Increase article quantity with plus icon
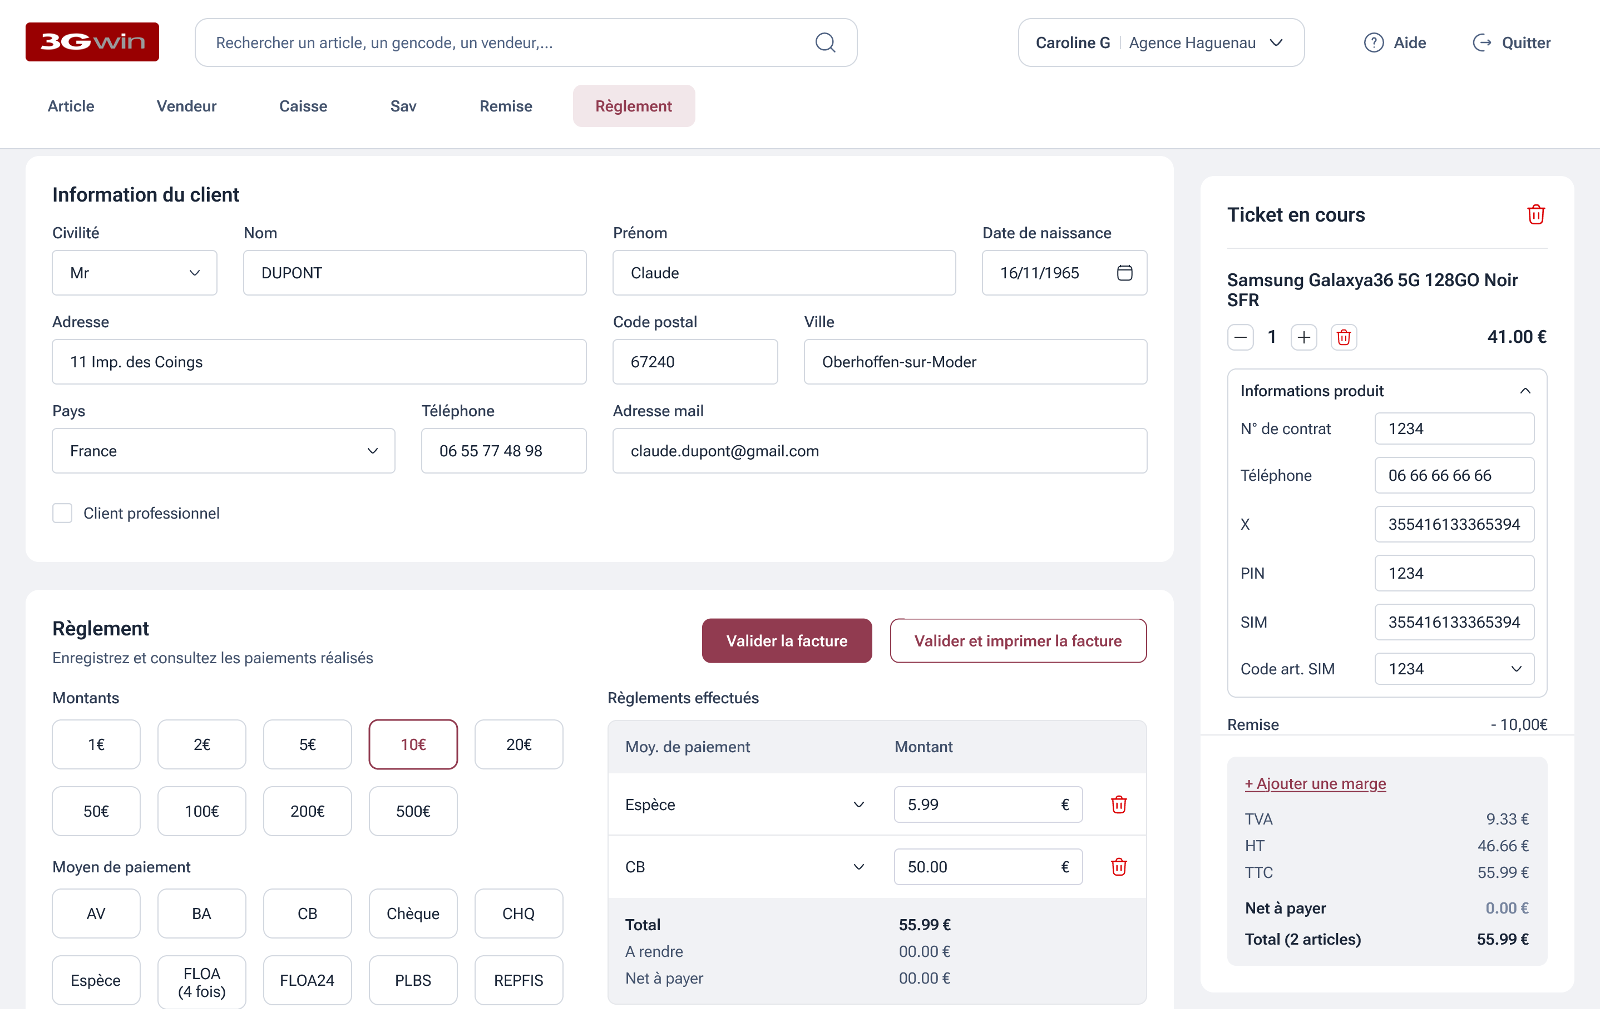This screenshot has height=1010, width=1600. (1303, 337)
